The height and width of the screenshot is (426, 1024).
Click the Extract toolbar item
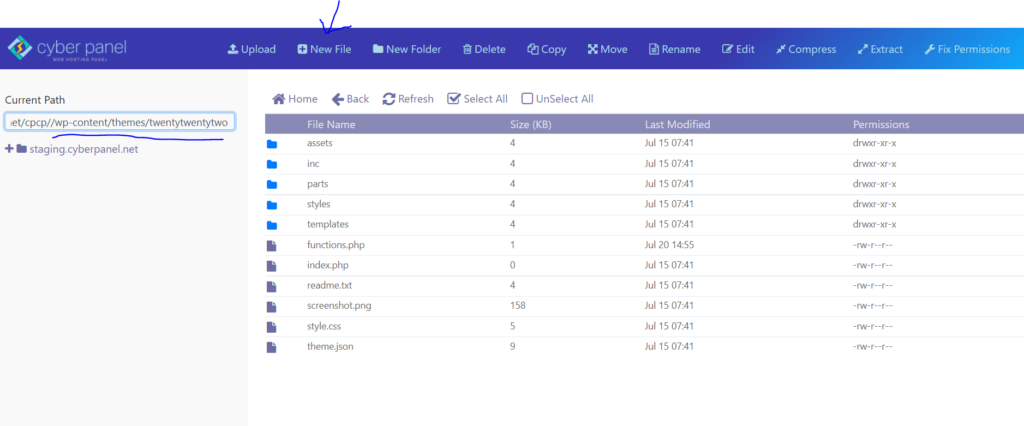coord(880,49)
